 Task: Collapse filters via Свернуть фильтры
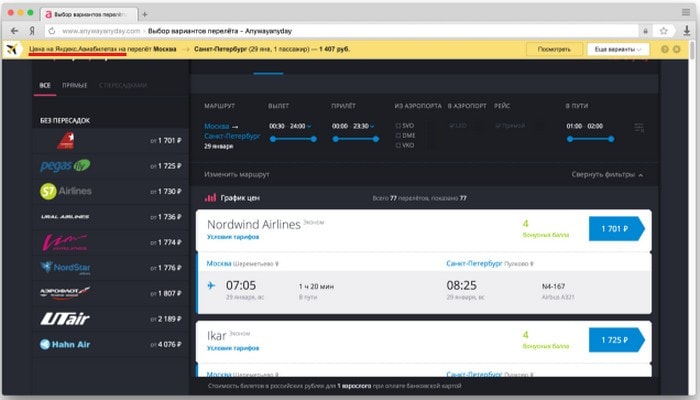click(607, 175)
